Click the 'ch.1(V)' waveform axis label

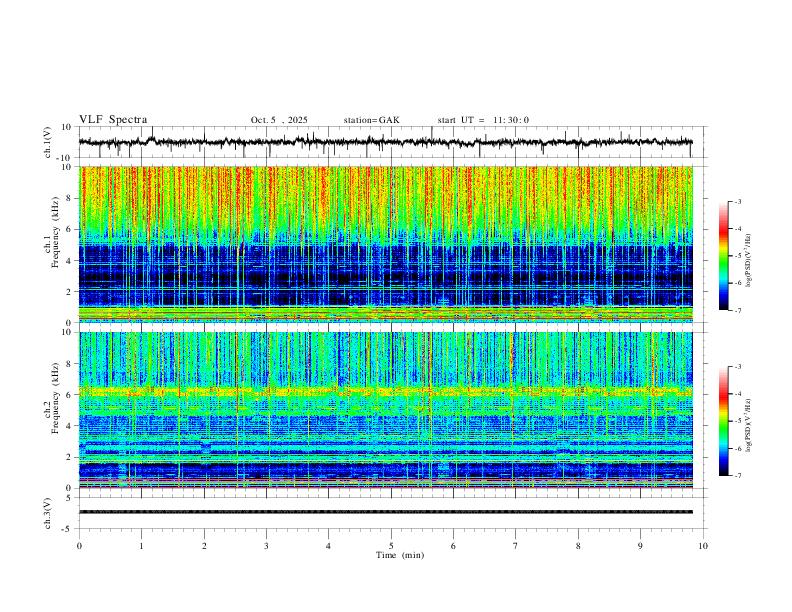[x=48, y=142]
